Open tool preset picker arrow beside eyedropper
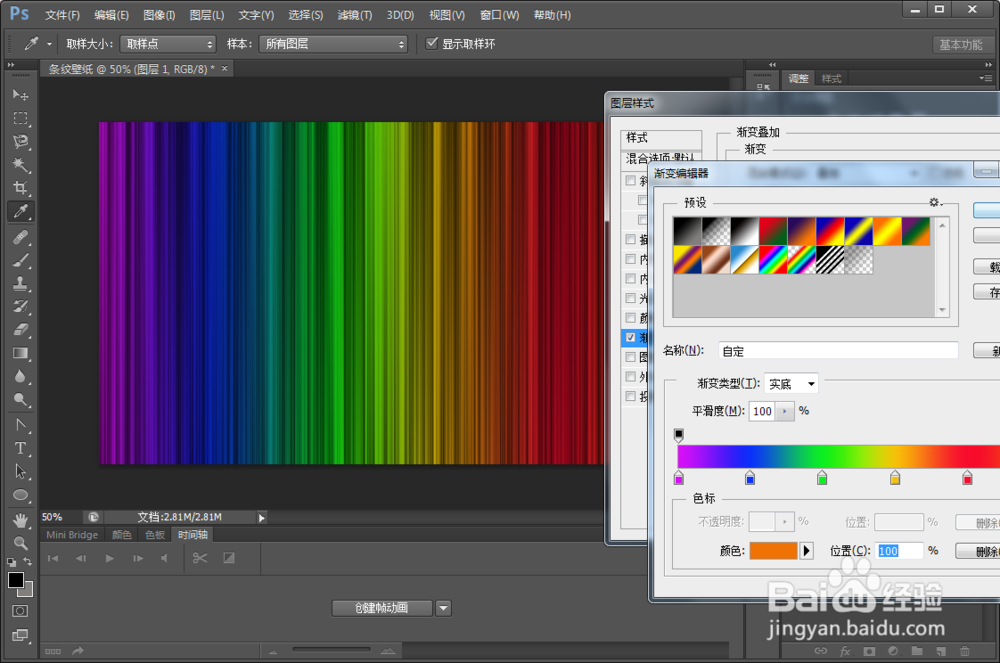1000x663 pixels. point(49,44)
